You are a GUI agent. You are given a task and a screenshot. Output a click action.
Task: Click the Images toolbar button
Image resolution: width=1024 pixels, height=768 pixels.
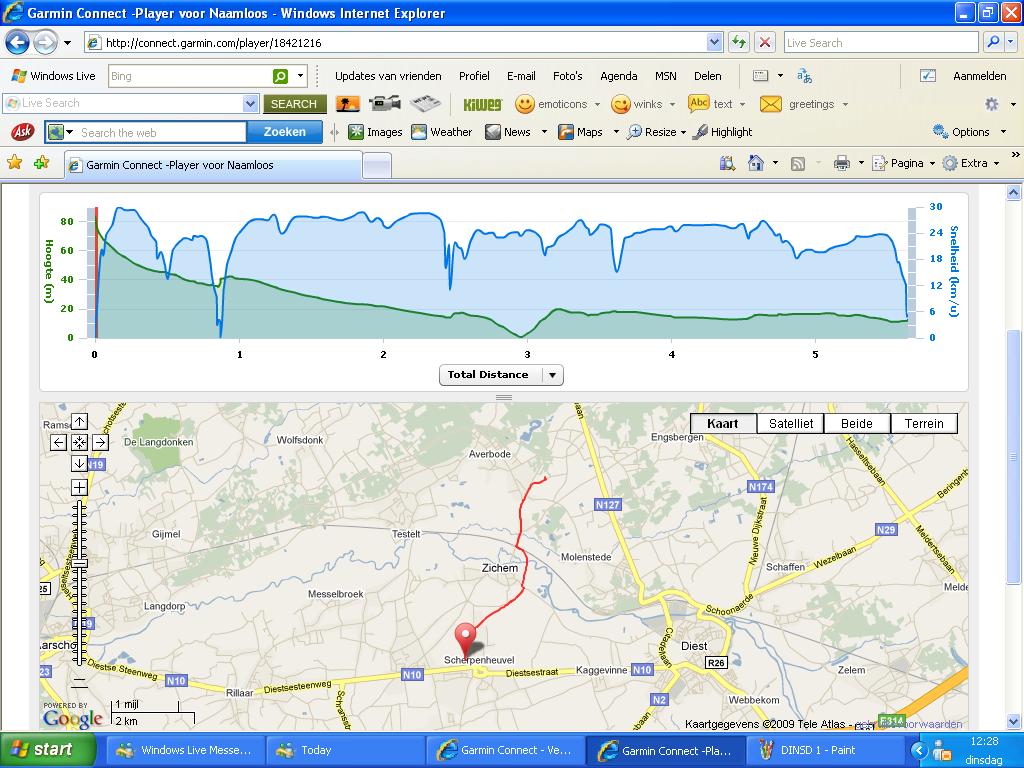375,132
